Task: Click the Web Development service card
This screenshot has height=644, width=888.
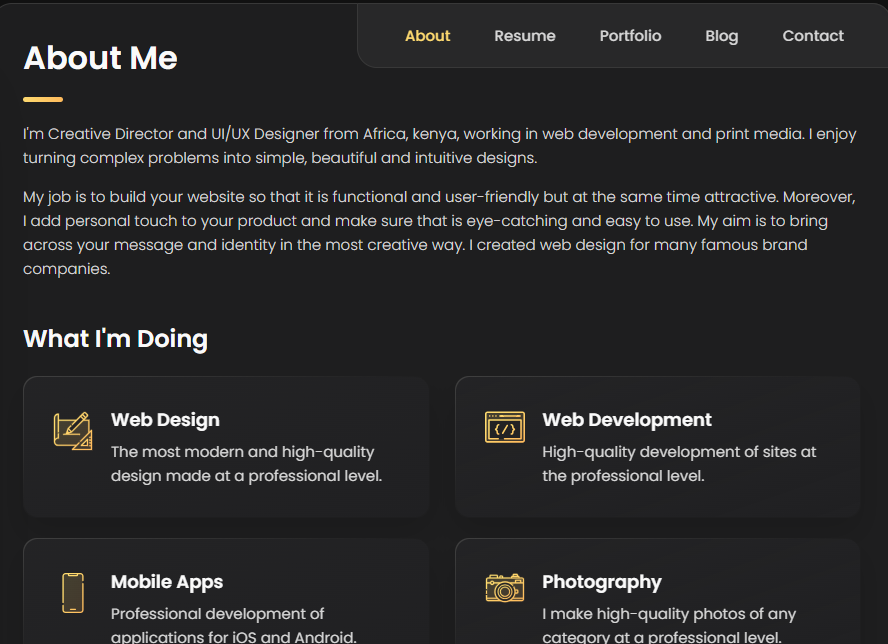Action: coord(657,446)
